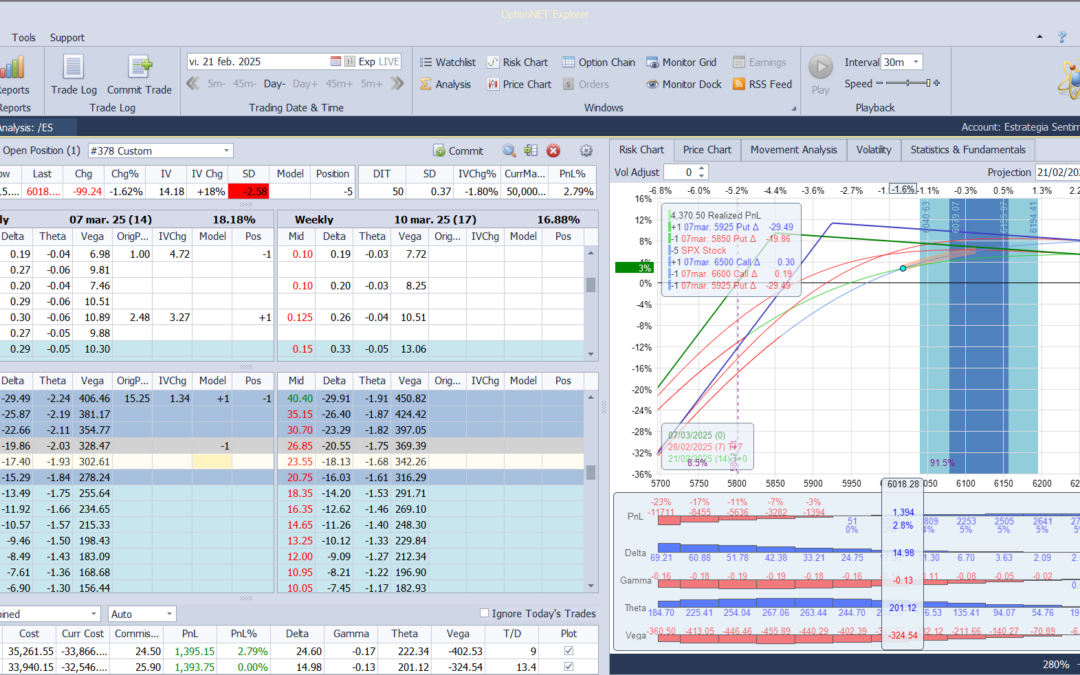Decrease playback speed with the minus icon
Screen dimensions: 1080x675
[880, 83]
